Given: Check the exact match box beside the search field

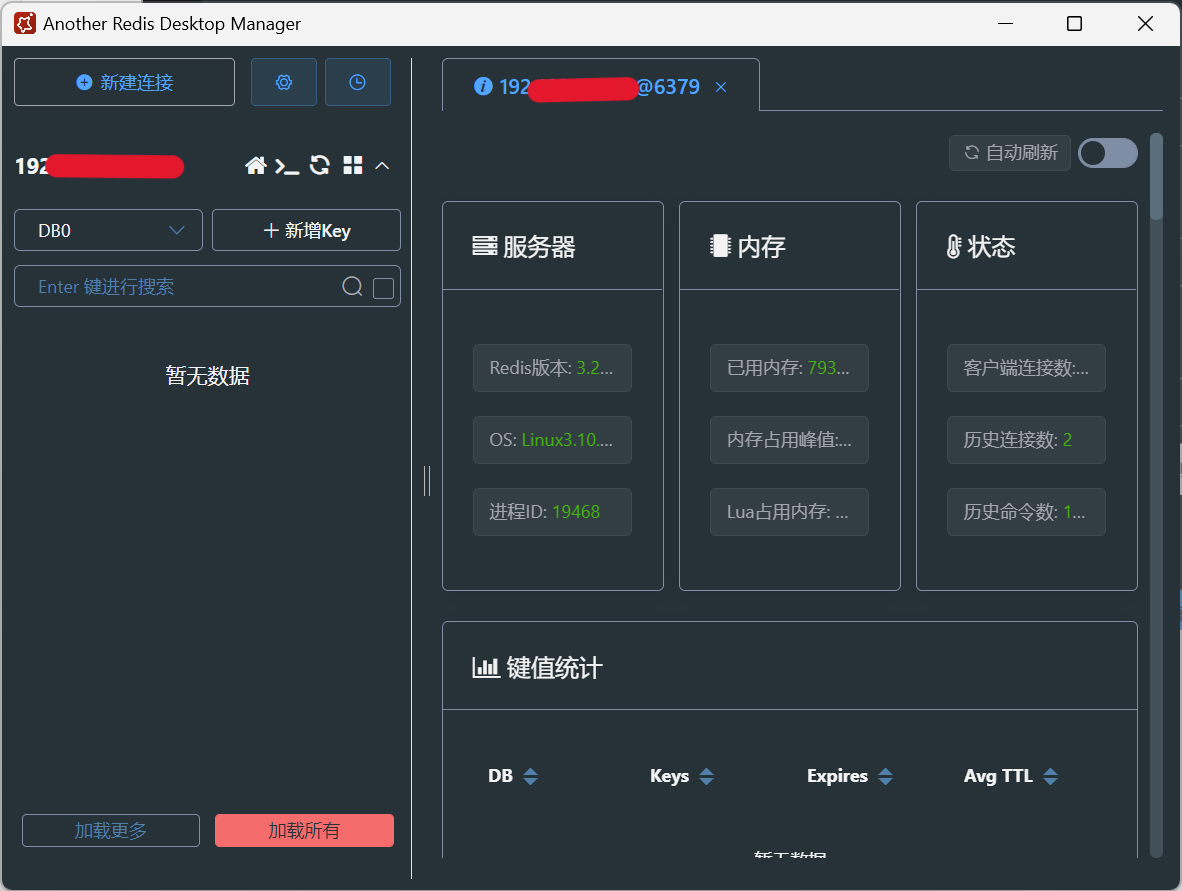Looking at the screenshot, I should pyautogui.click(x=382, y=287).
